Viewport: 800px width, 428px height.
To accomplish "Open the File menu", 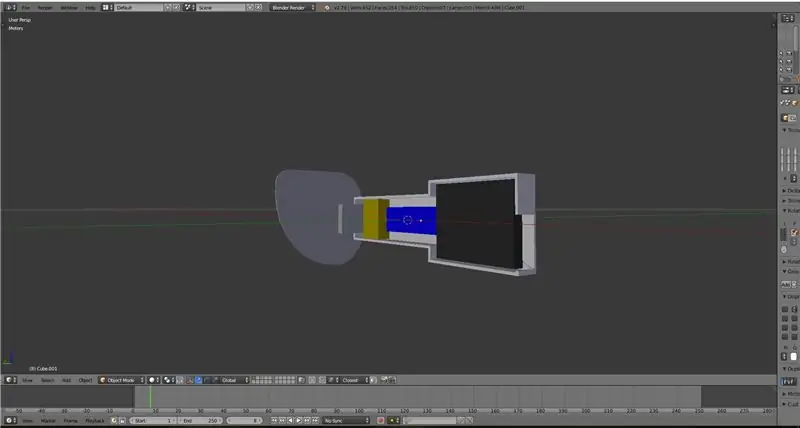I will pos(26,8).
